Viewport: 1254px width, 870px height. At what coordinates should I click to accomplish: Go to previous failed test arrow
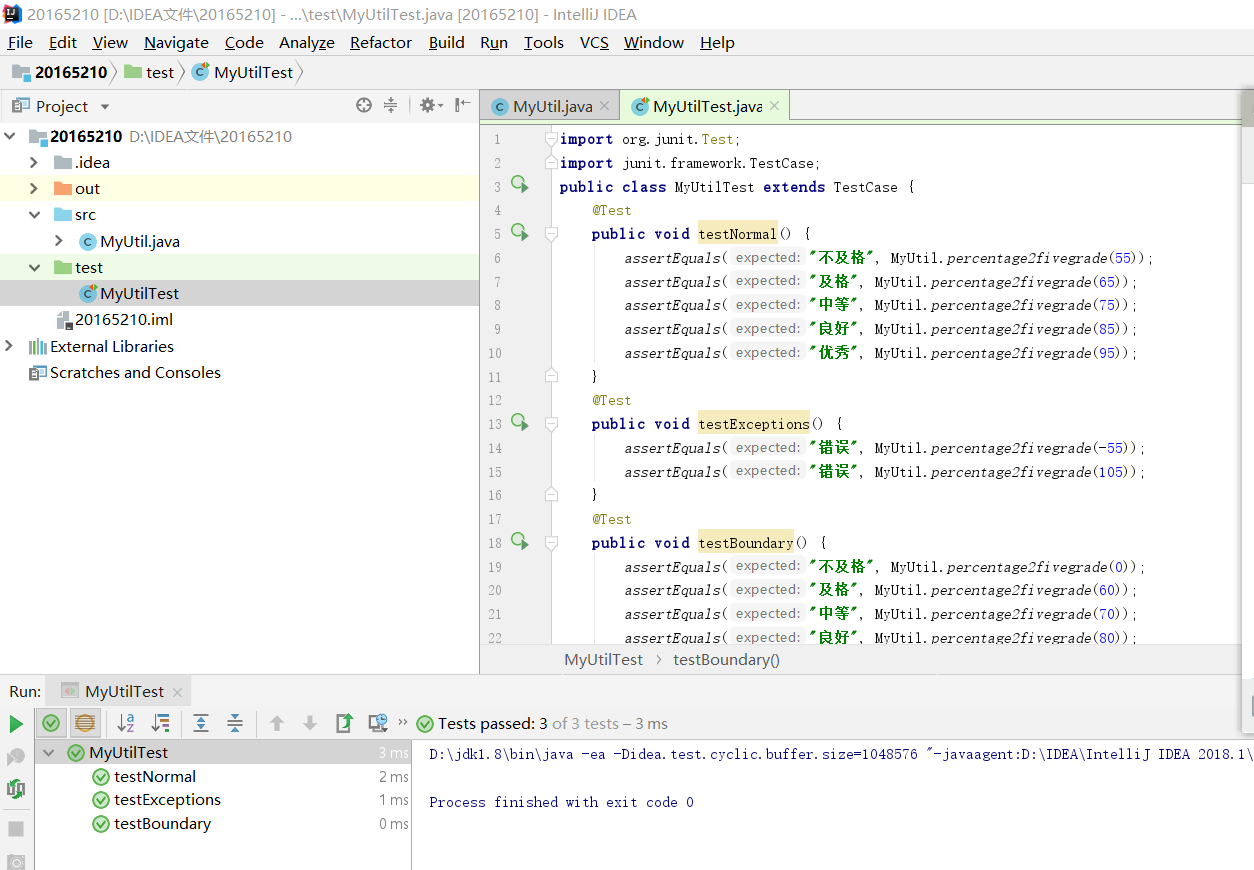[x=277, y=723]
